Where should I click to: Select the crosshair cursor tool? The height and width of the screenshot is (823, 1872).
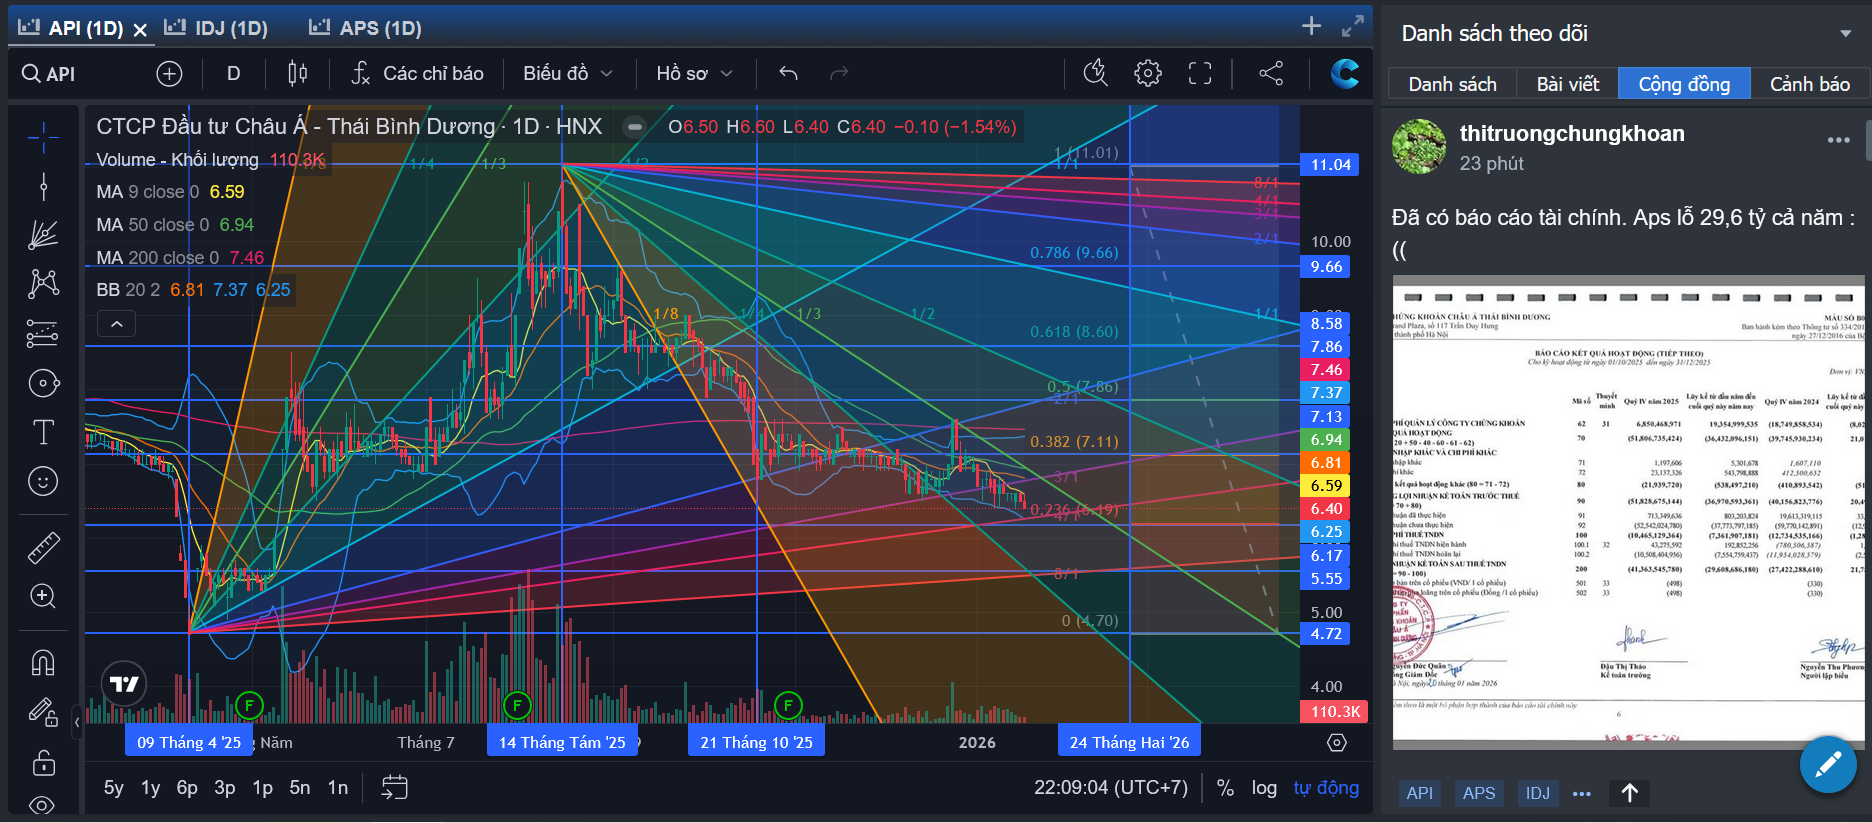[43, 137]
